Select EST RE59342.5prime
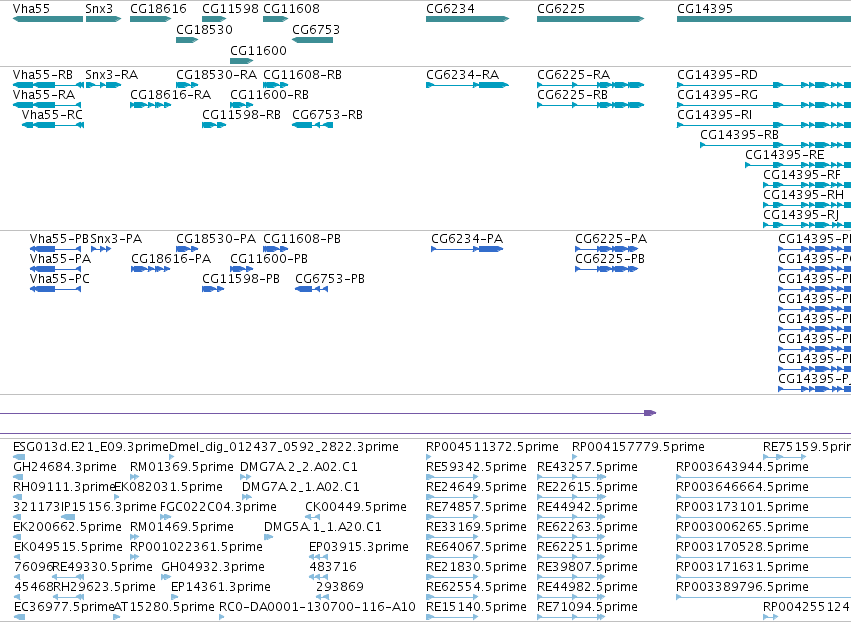The image size is (851, 622). click(x=452, y=477)
